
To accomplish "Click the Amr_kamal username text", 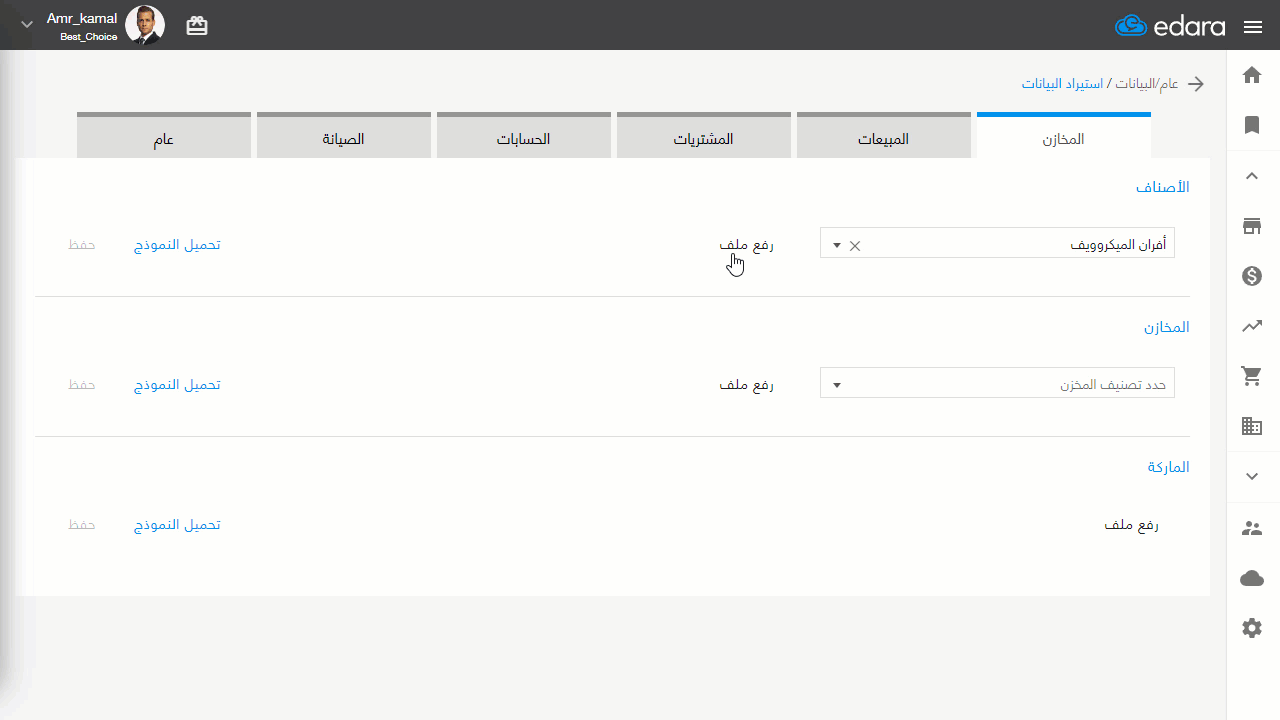I will (x=82, y=18).
